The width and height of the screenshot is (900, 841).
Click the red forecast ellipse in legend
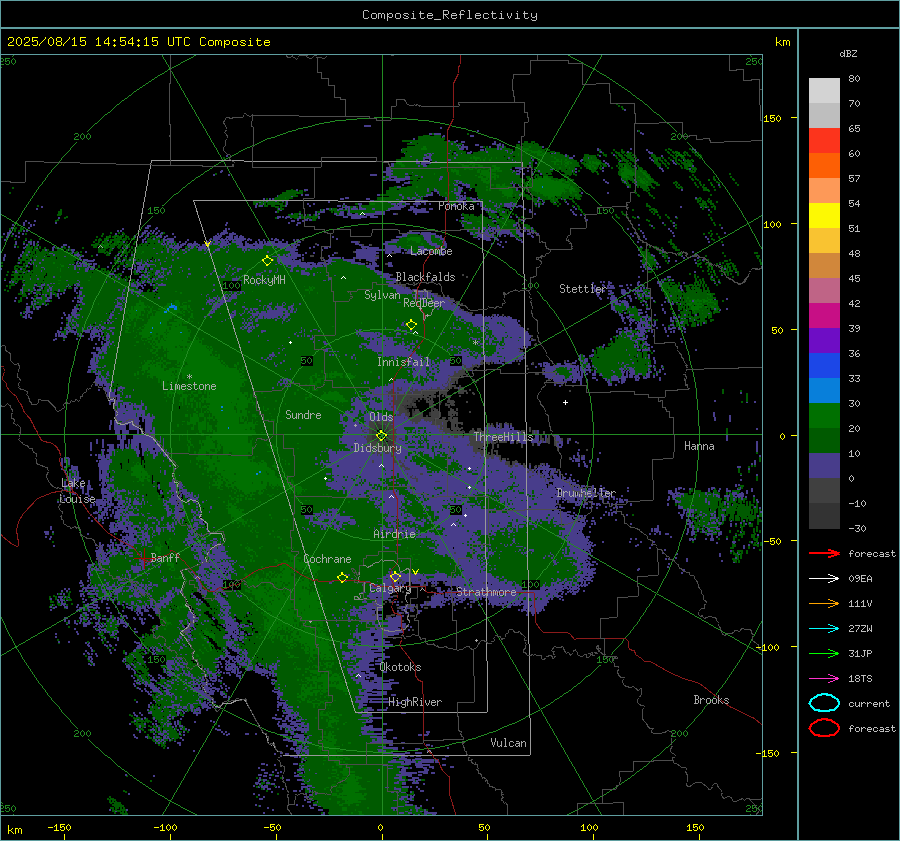click(824, 728)
